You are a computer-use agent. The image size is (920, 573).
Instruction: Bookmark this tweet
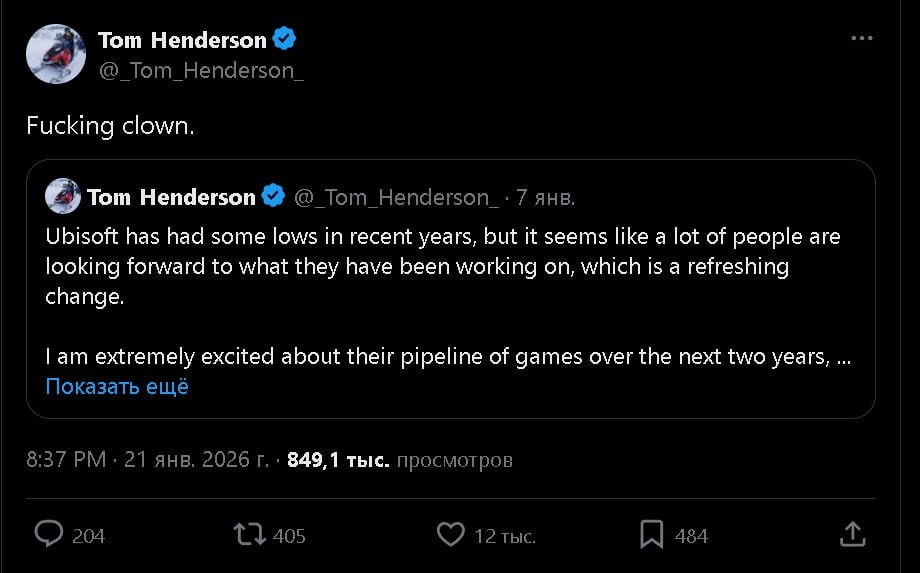(x=652, y=535)
